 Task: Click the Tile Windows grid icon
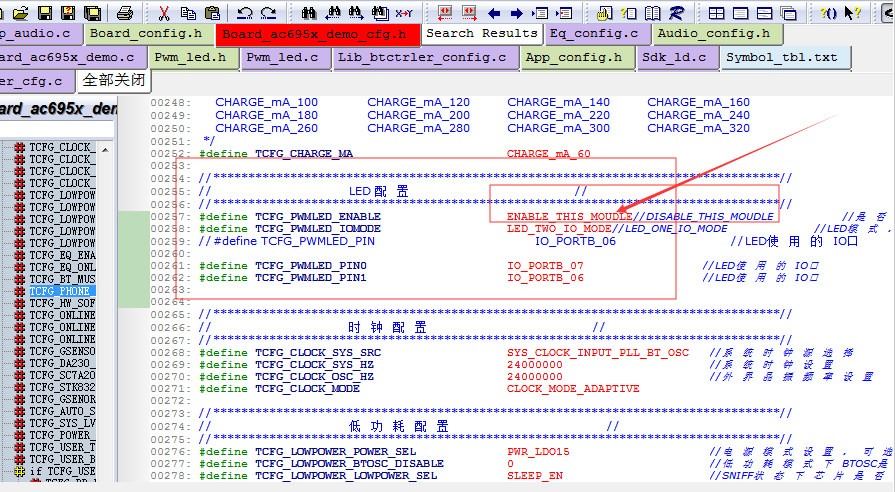click(716, 13)
